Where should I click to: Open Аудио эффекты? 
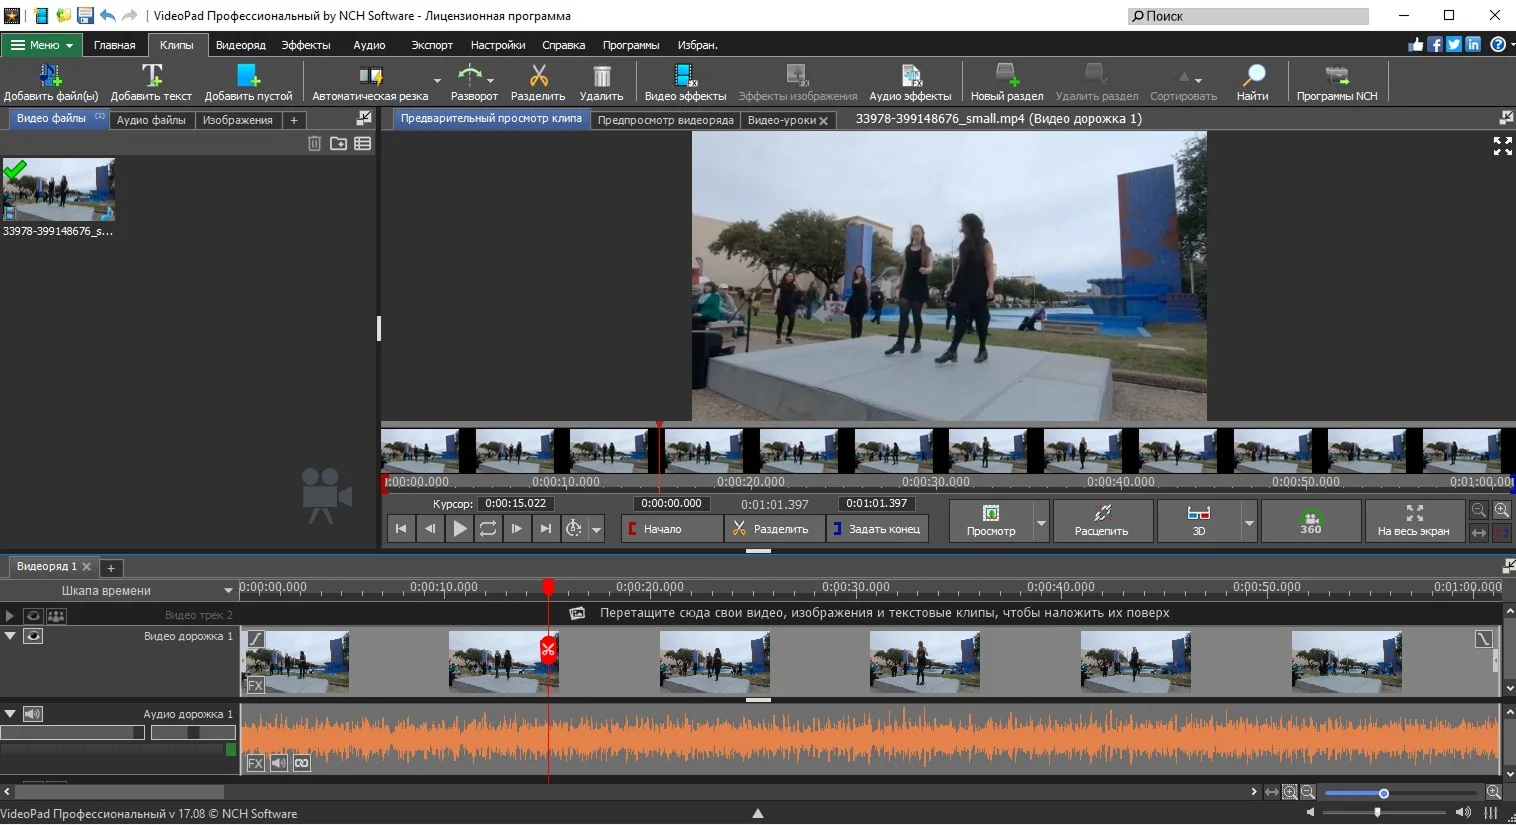click(x=910, y=82)
